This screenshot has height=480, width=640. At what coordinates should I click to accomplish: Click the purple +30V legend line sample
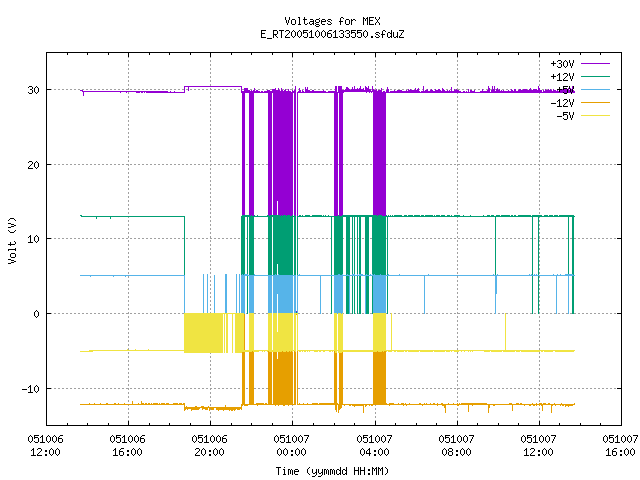pyautogui.click(x=595, y=64)
